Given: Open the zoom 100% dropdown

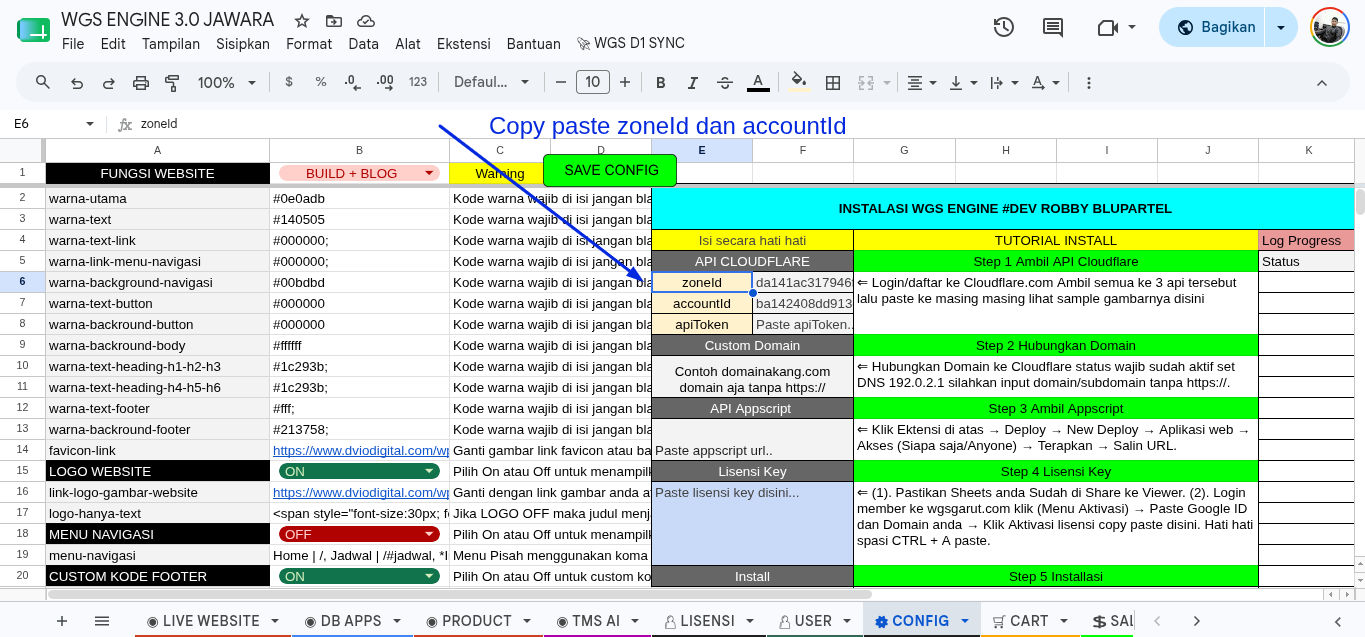Looking at the screenshot, I should click(x=227, y=82).
